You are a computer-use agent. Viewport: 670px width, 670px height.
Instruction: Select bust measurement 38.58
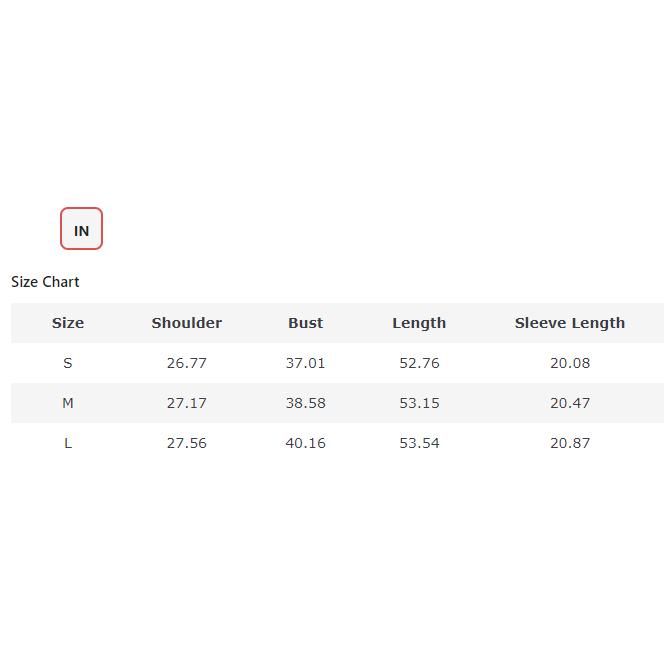pyautogui.click(x=305, y=403)
